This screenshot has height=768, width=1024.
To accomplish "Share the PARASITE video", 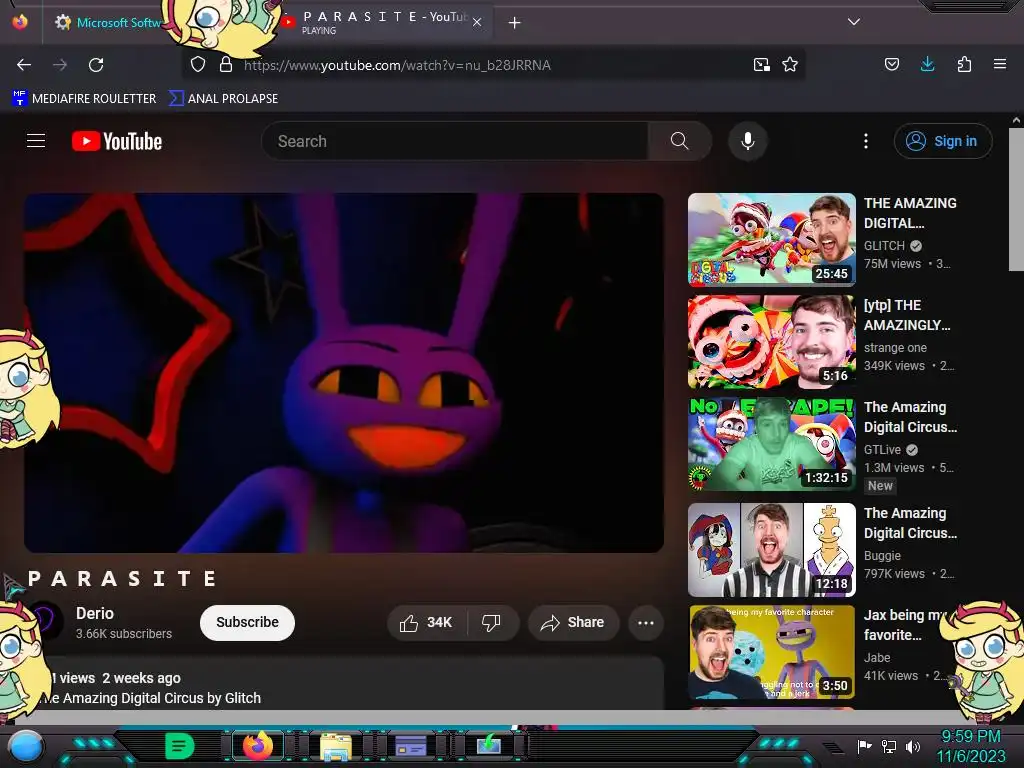I will point(573,622).
